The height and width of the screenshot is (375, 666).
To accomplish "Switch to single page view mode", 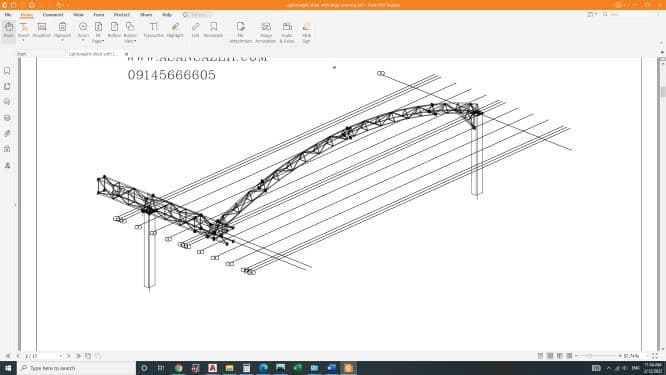I will [540, 356].
